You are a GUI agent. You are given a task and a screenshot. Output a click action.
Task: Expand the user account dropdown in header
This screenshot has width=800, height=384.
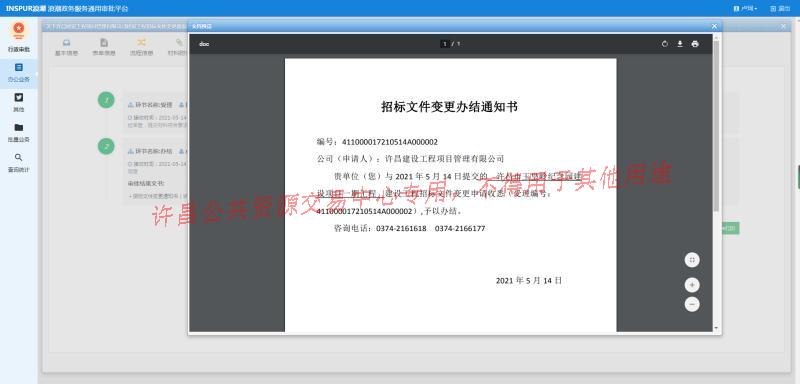[745, 9]
